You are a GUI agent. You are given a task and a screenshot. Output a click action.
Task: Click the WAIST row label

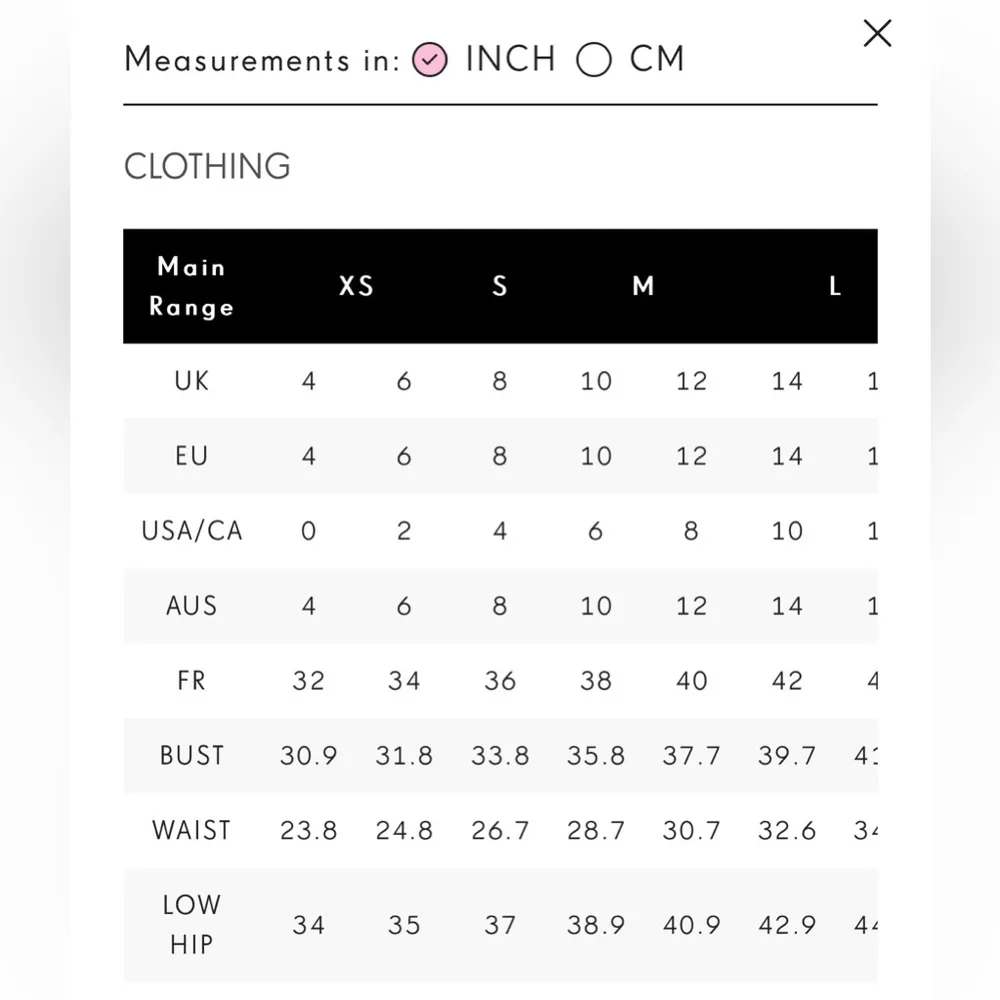tap(191, 831)
